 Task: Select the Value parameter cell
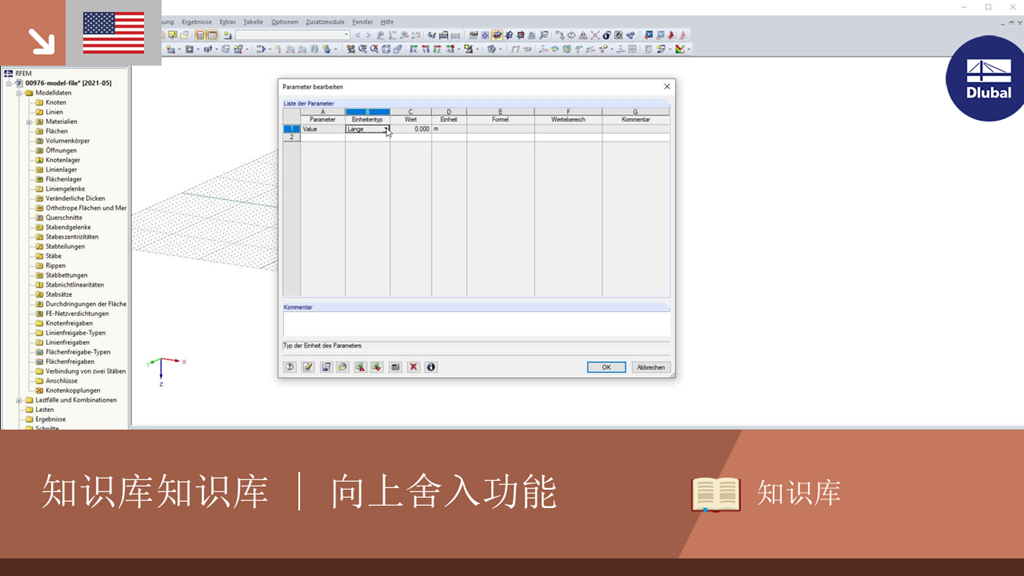[x=323, y=129]
